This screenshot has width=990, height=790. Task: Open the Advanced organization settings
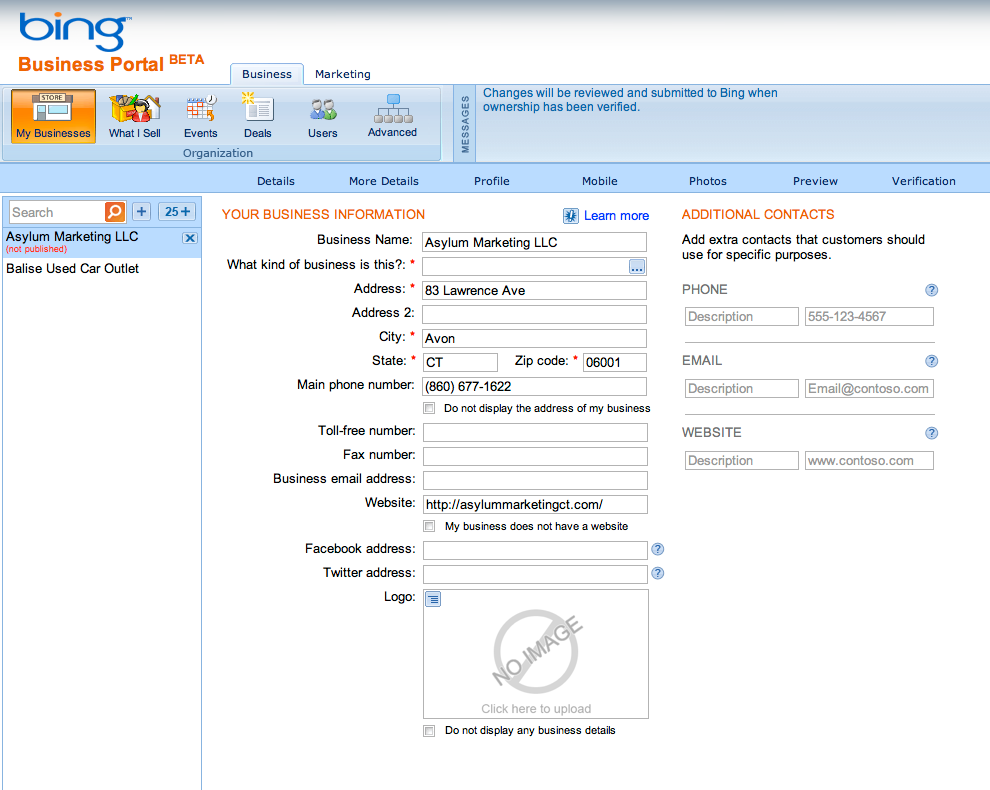(x=392, y=116)
